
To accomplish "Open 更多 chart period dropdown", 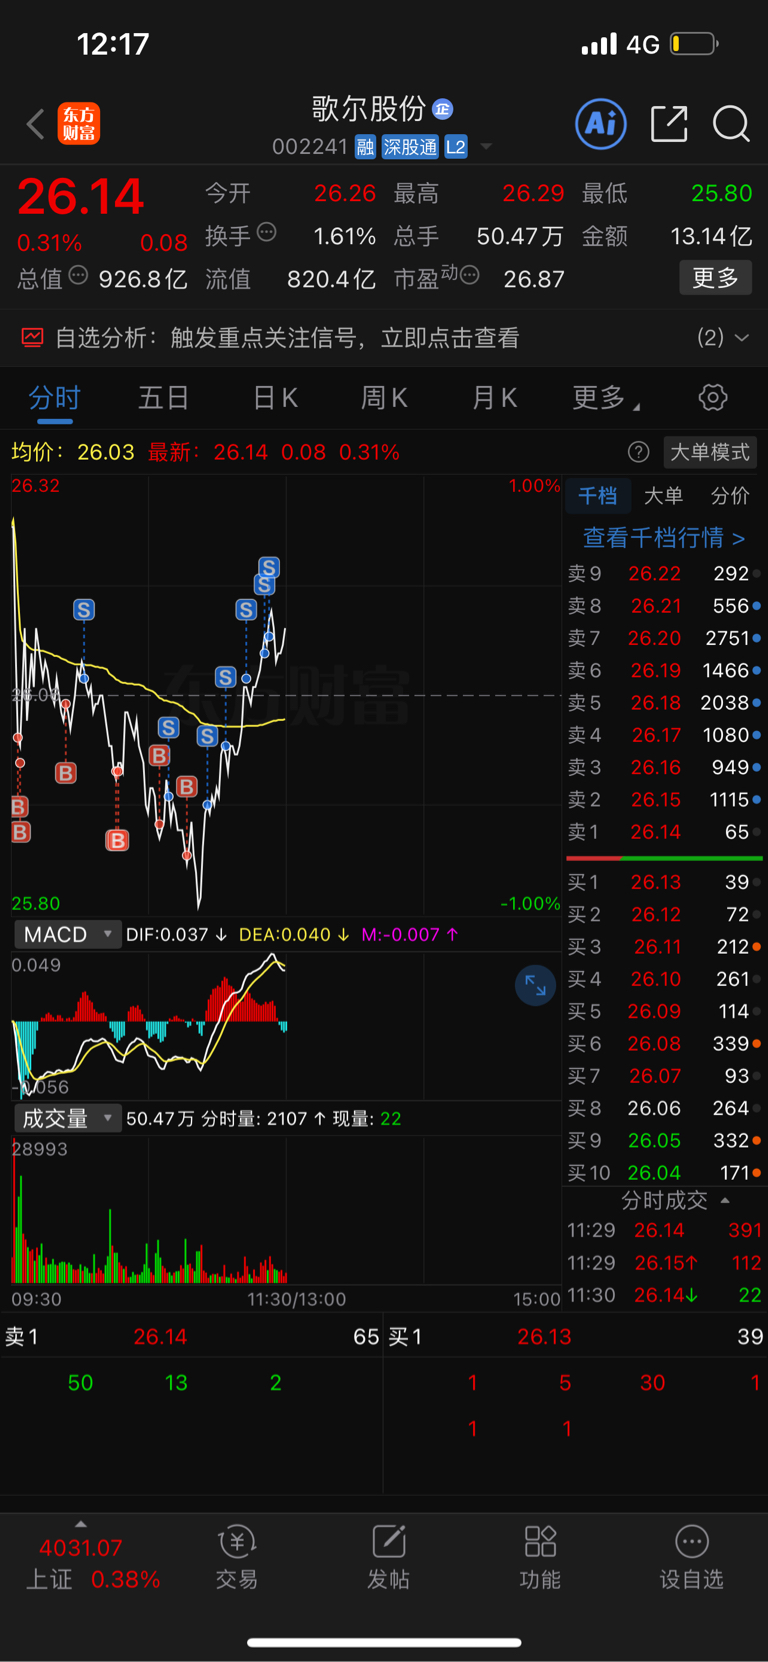I will pos(606,398).
